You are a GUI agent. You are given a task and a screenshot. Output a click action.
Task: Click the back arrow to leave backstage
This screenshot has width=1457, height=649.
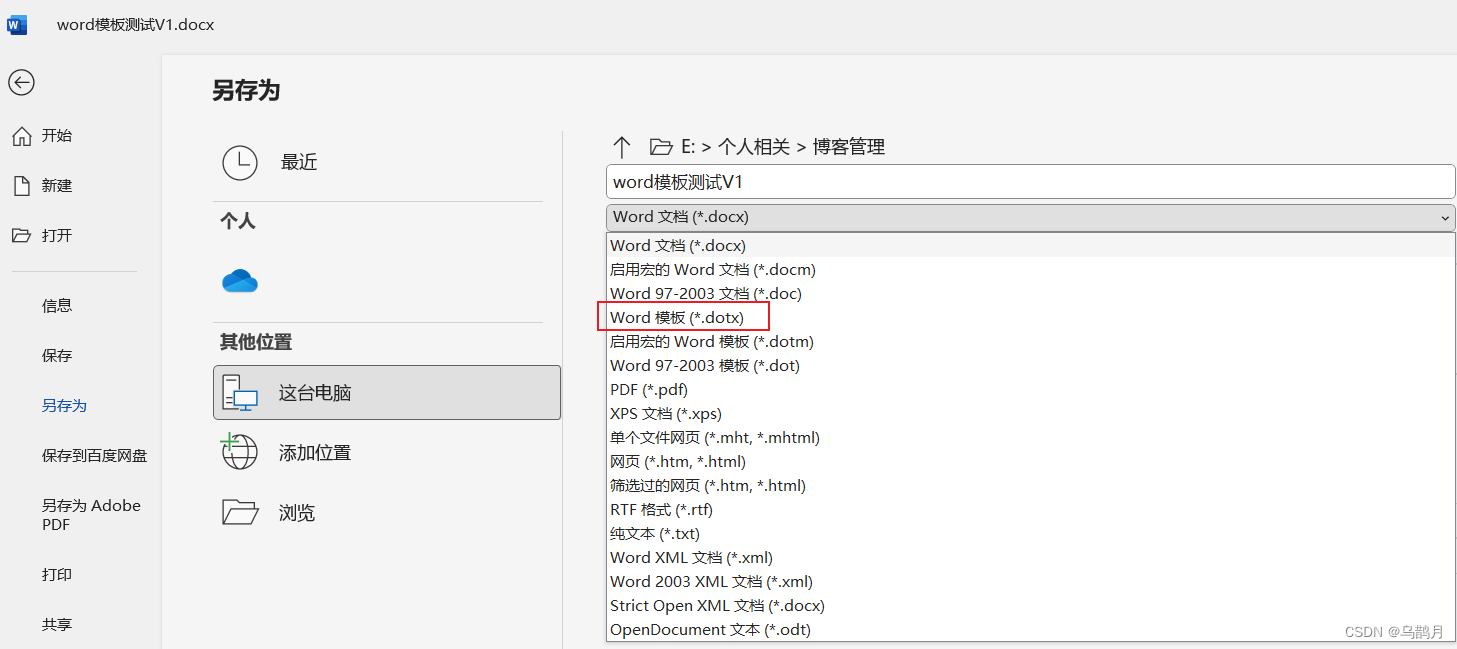coord(21,83)
